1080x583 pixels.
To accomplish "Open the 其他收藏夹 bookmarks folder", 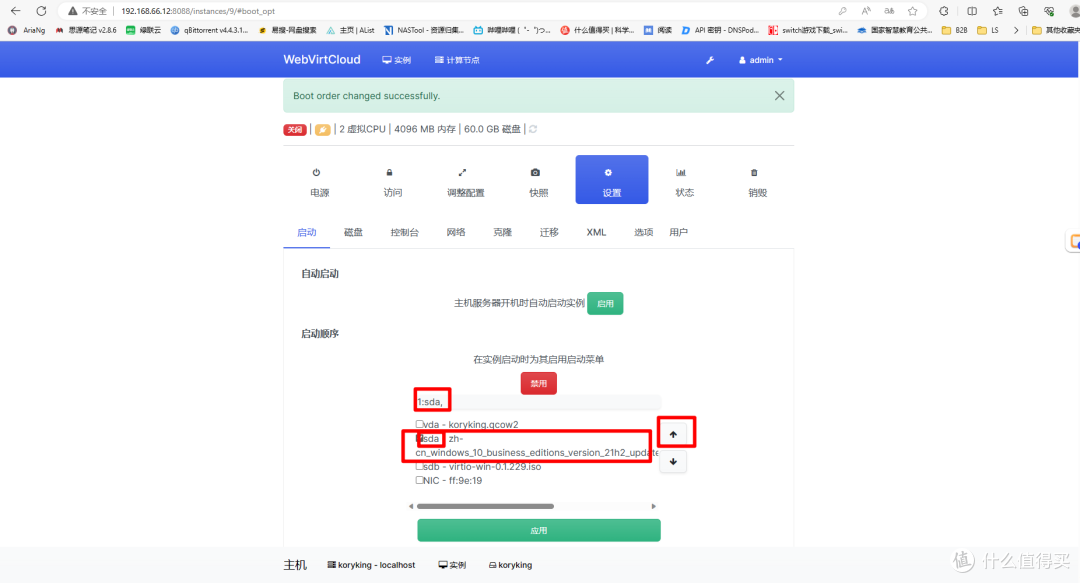I will (x=1056, y=30).
